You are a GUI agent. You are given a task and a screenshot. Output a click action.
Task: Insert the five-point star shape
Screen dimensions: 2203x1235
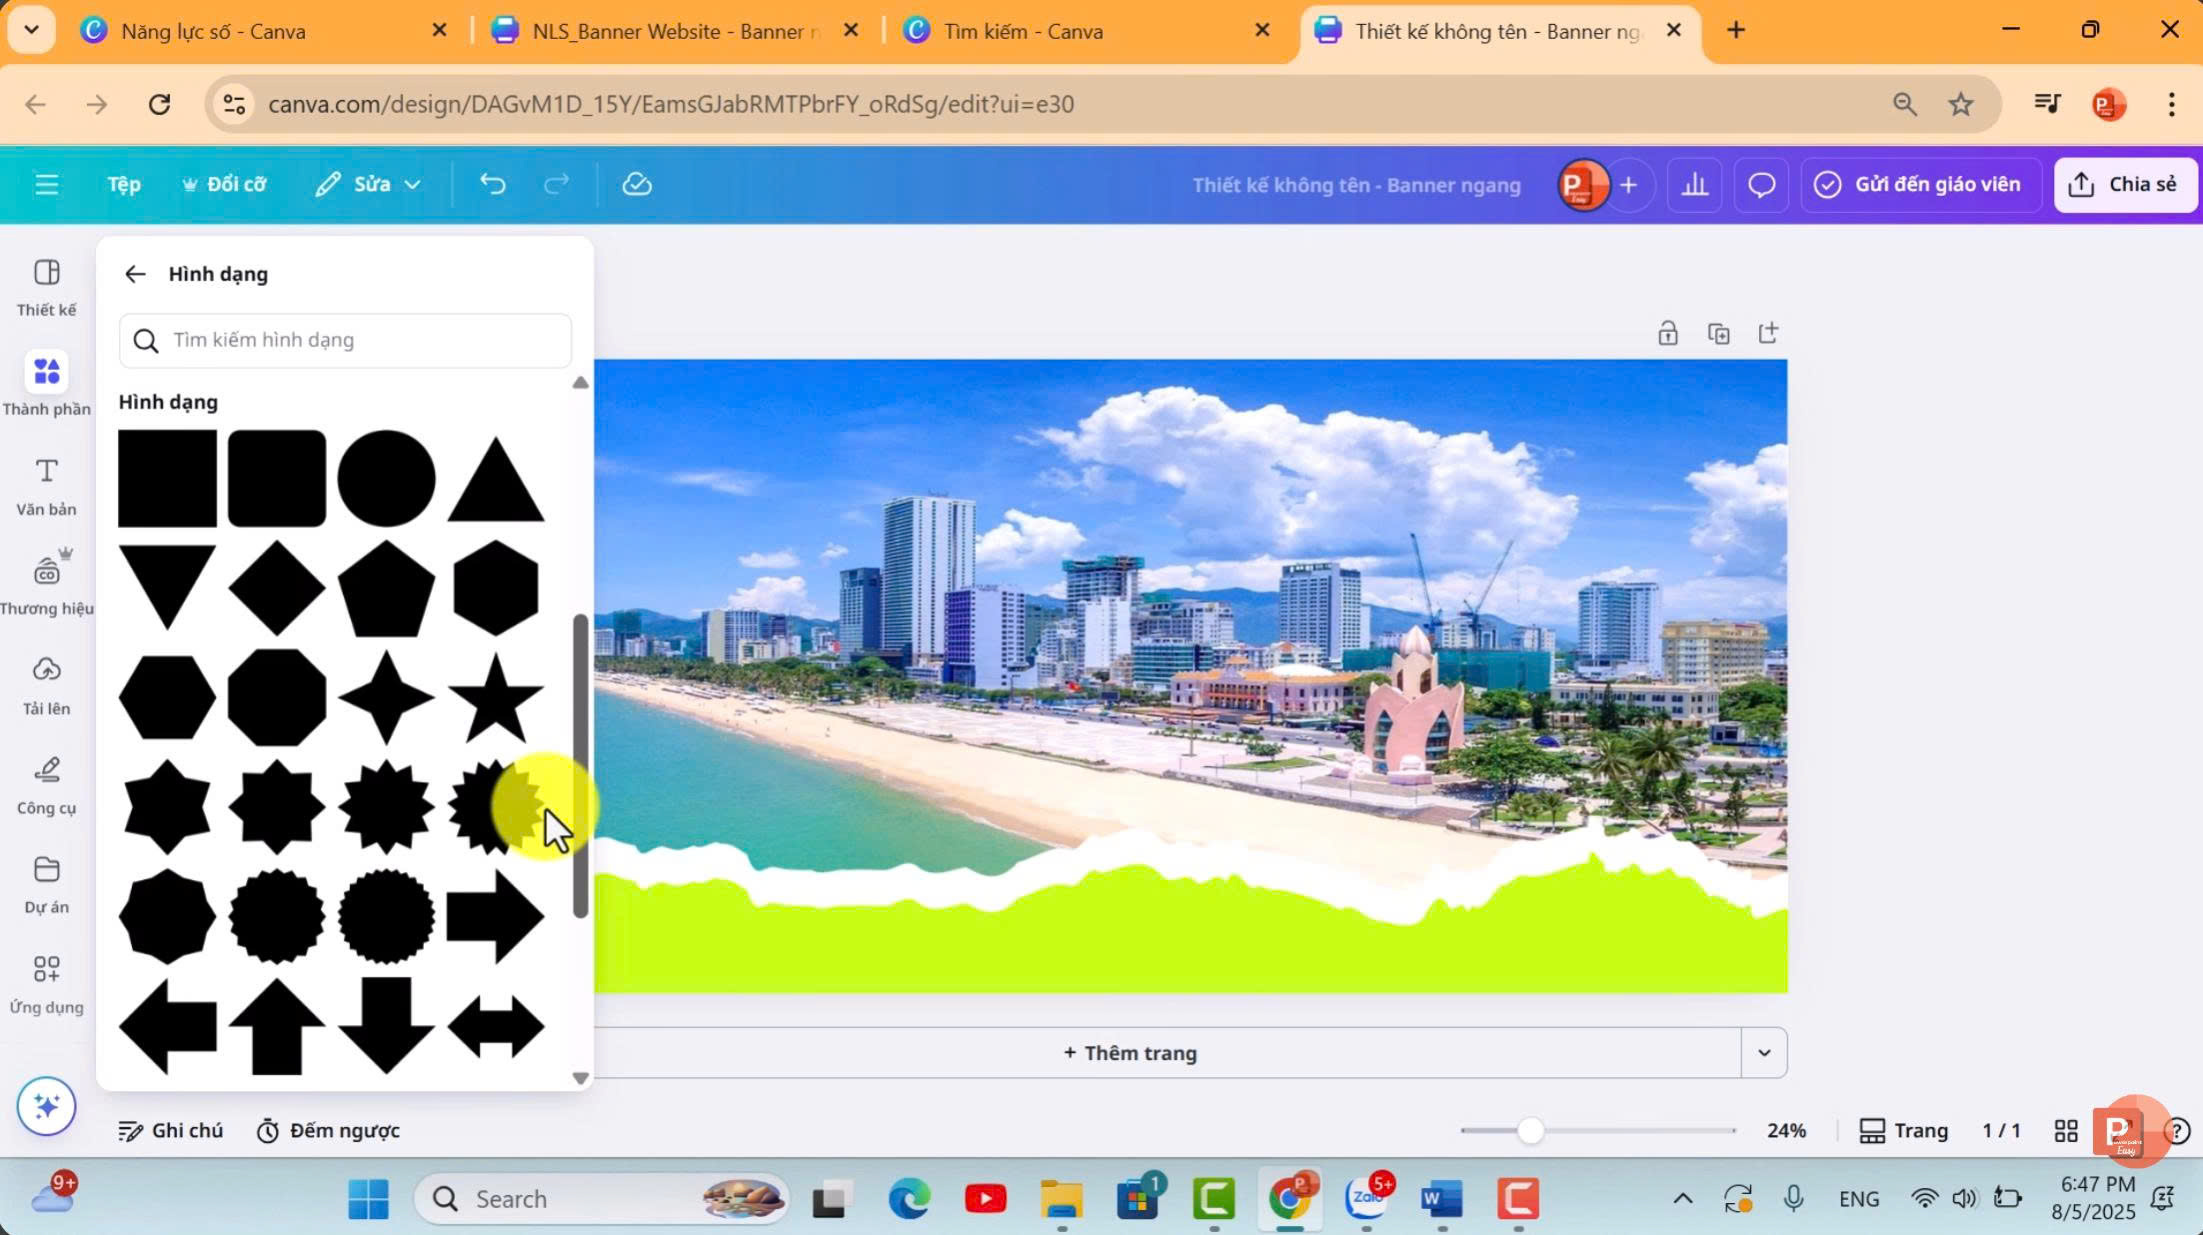(495, 697)
